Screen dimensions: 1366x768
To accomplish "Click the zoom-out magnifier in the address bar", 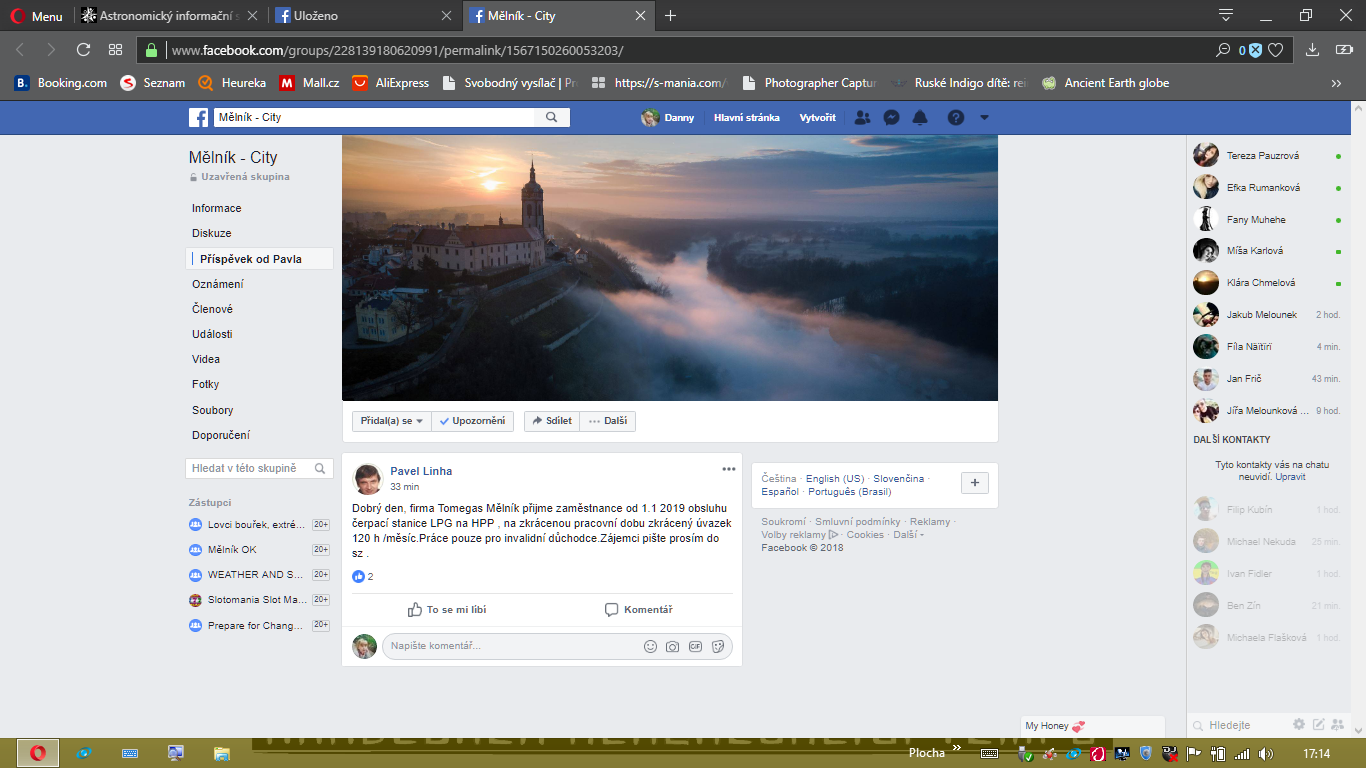I will tap(1222, 50).
